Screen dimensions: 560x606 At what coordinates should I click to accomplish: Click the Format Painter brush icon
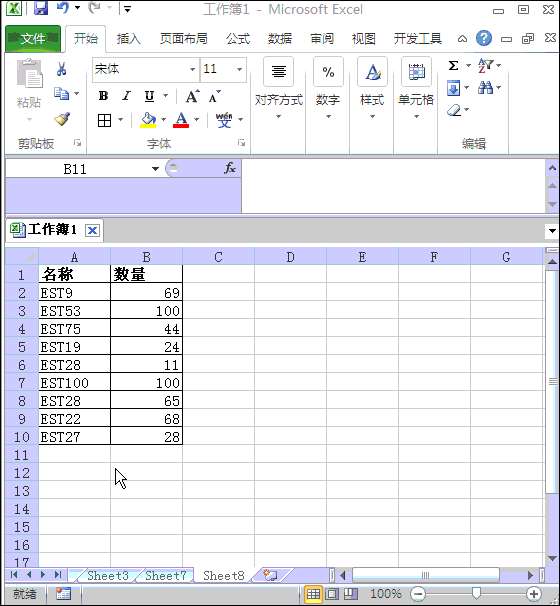(62, 119)
